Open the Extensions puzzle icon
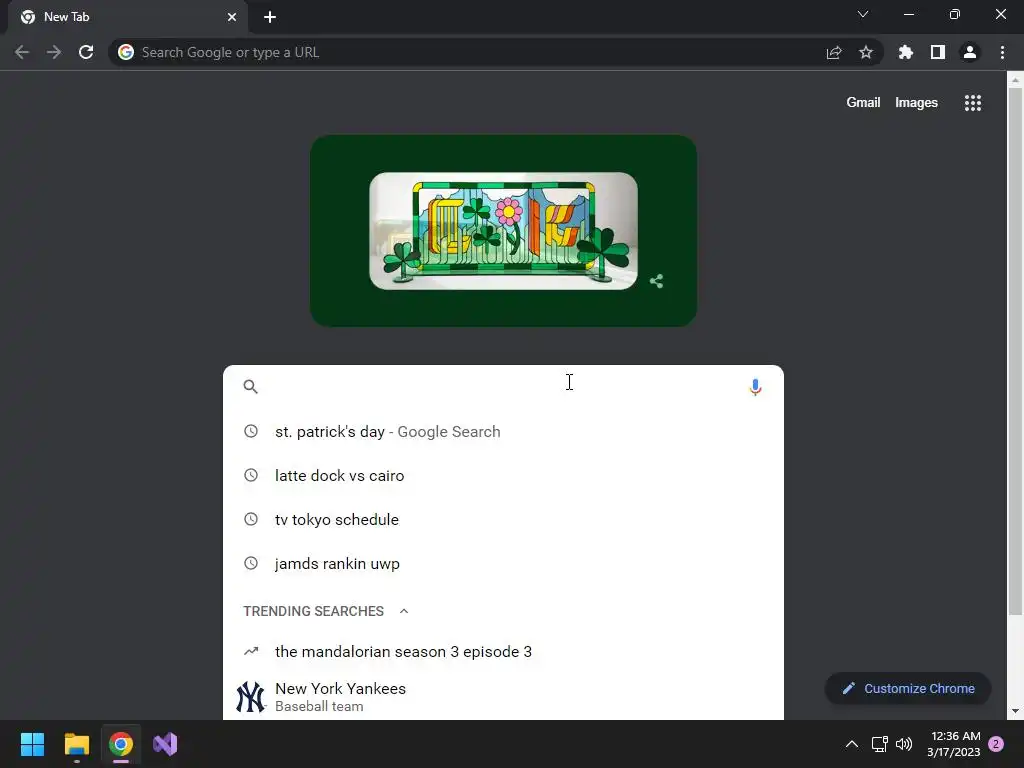This screenshot has width=1024, height=768. point(906,52)
